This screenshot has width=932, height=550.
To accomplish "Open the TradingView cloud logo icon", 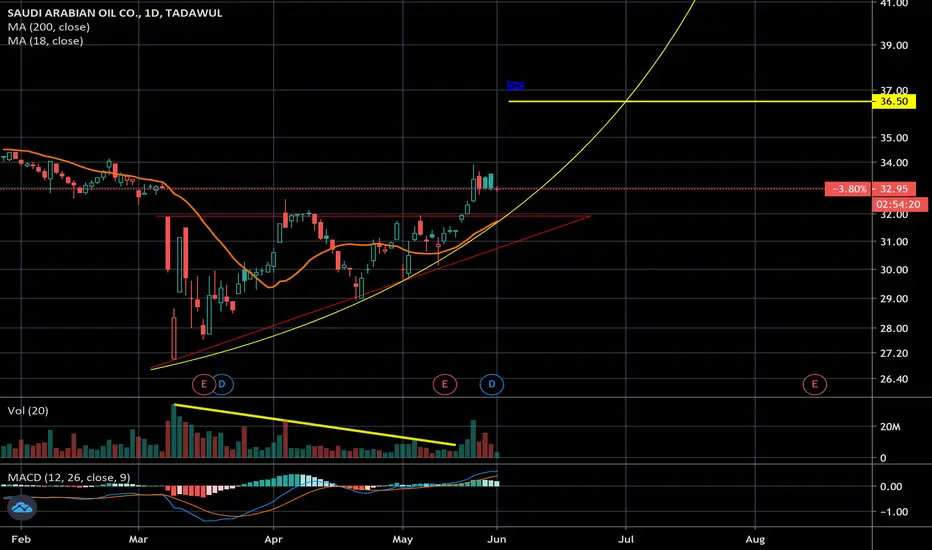I will [22, 508].
